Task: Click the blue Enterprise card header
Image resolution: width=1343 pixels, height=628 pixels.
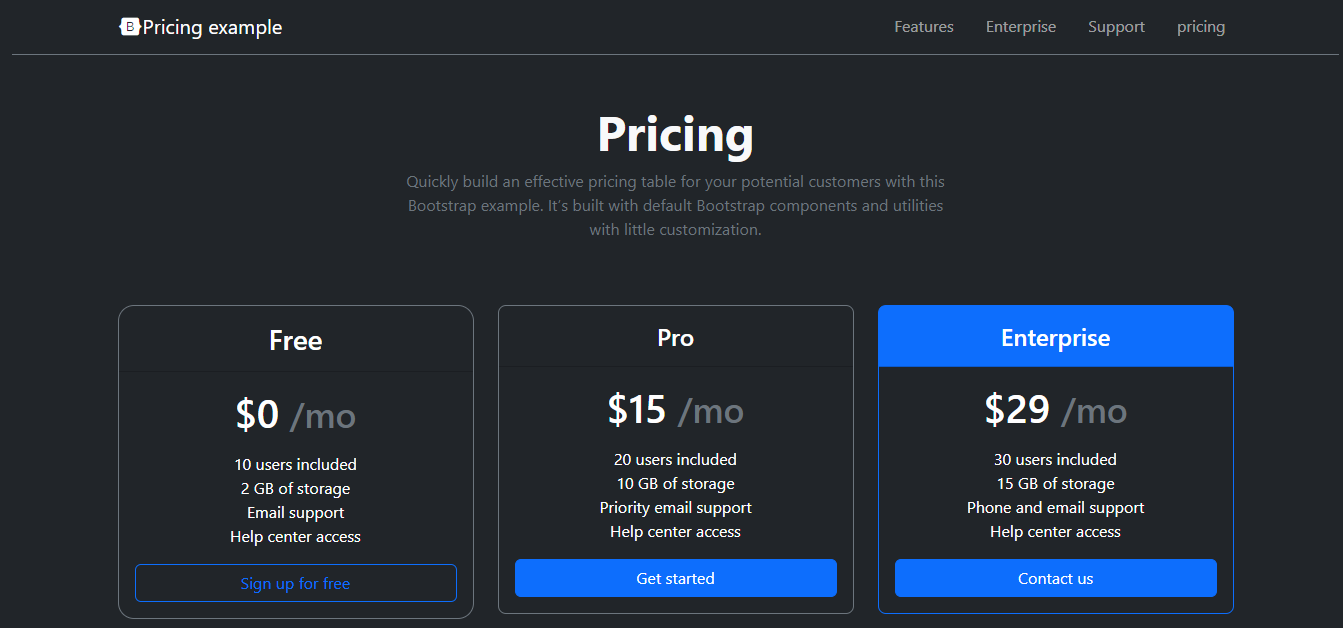Action: (1056, 338)
